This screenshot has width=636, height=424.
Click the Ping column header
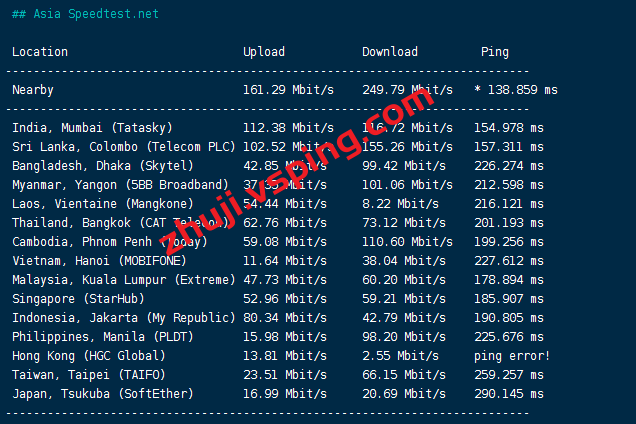(494, 52)
